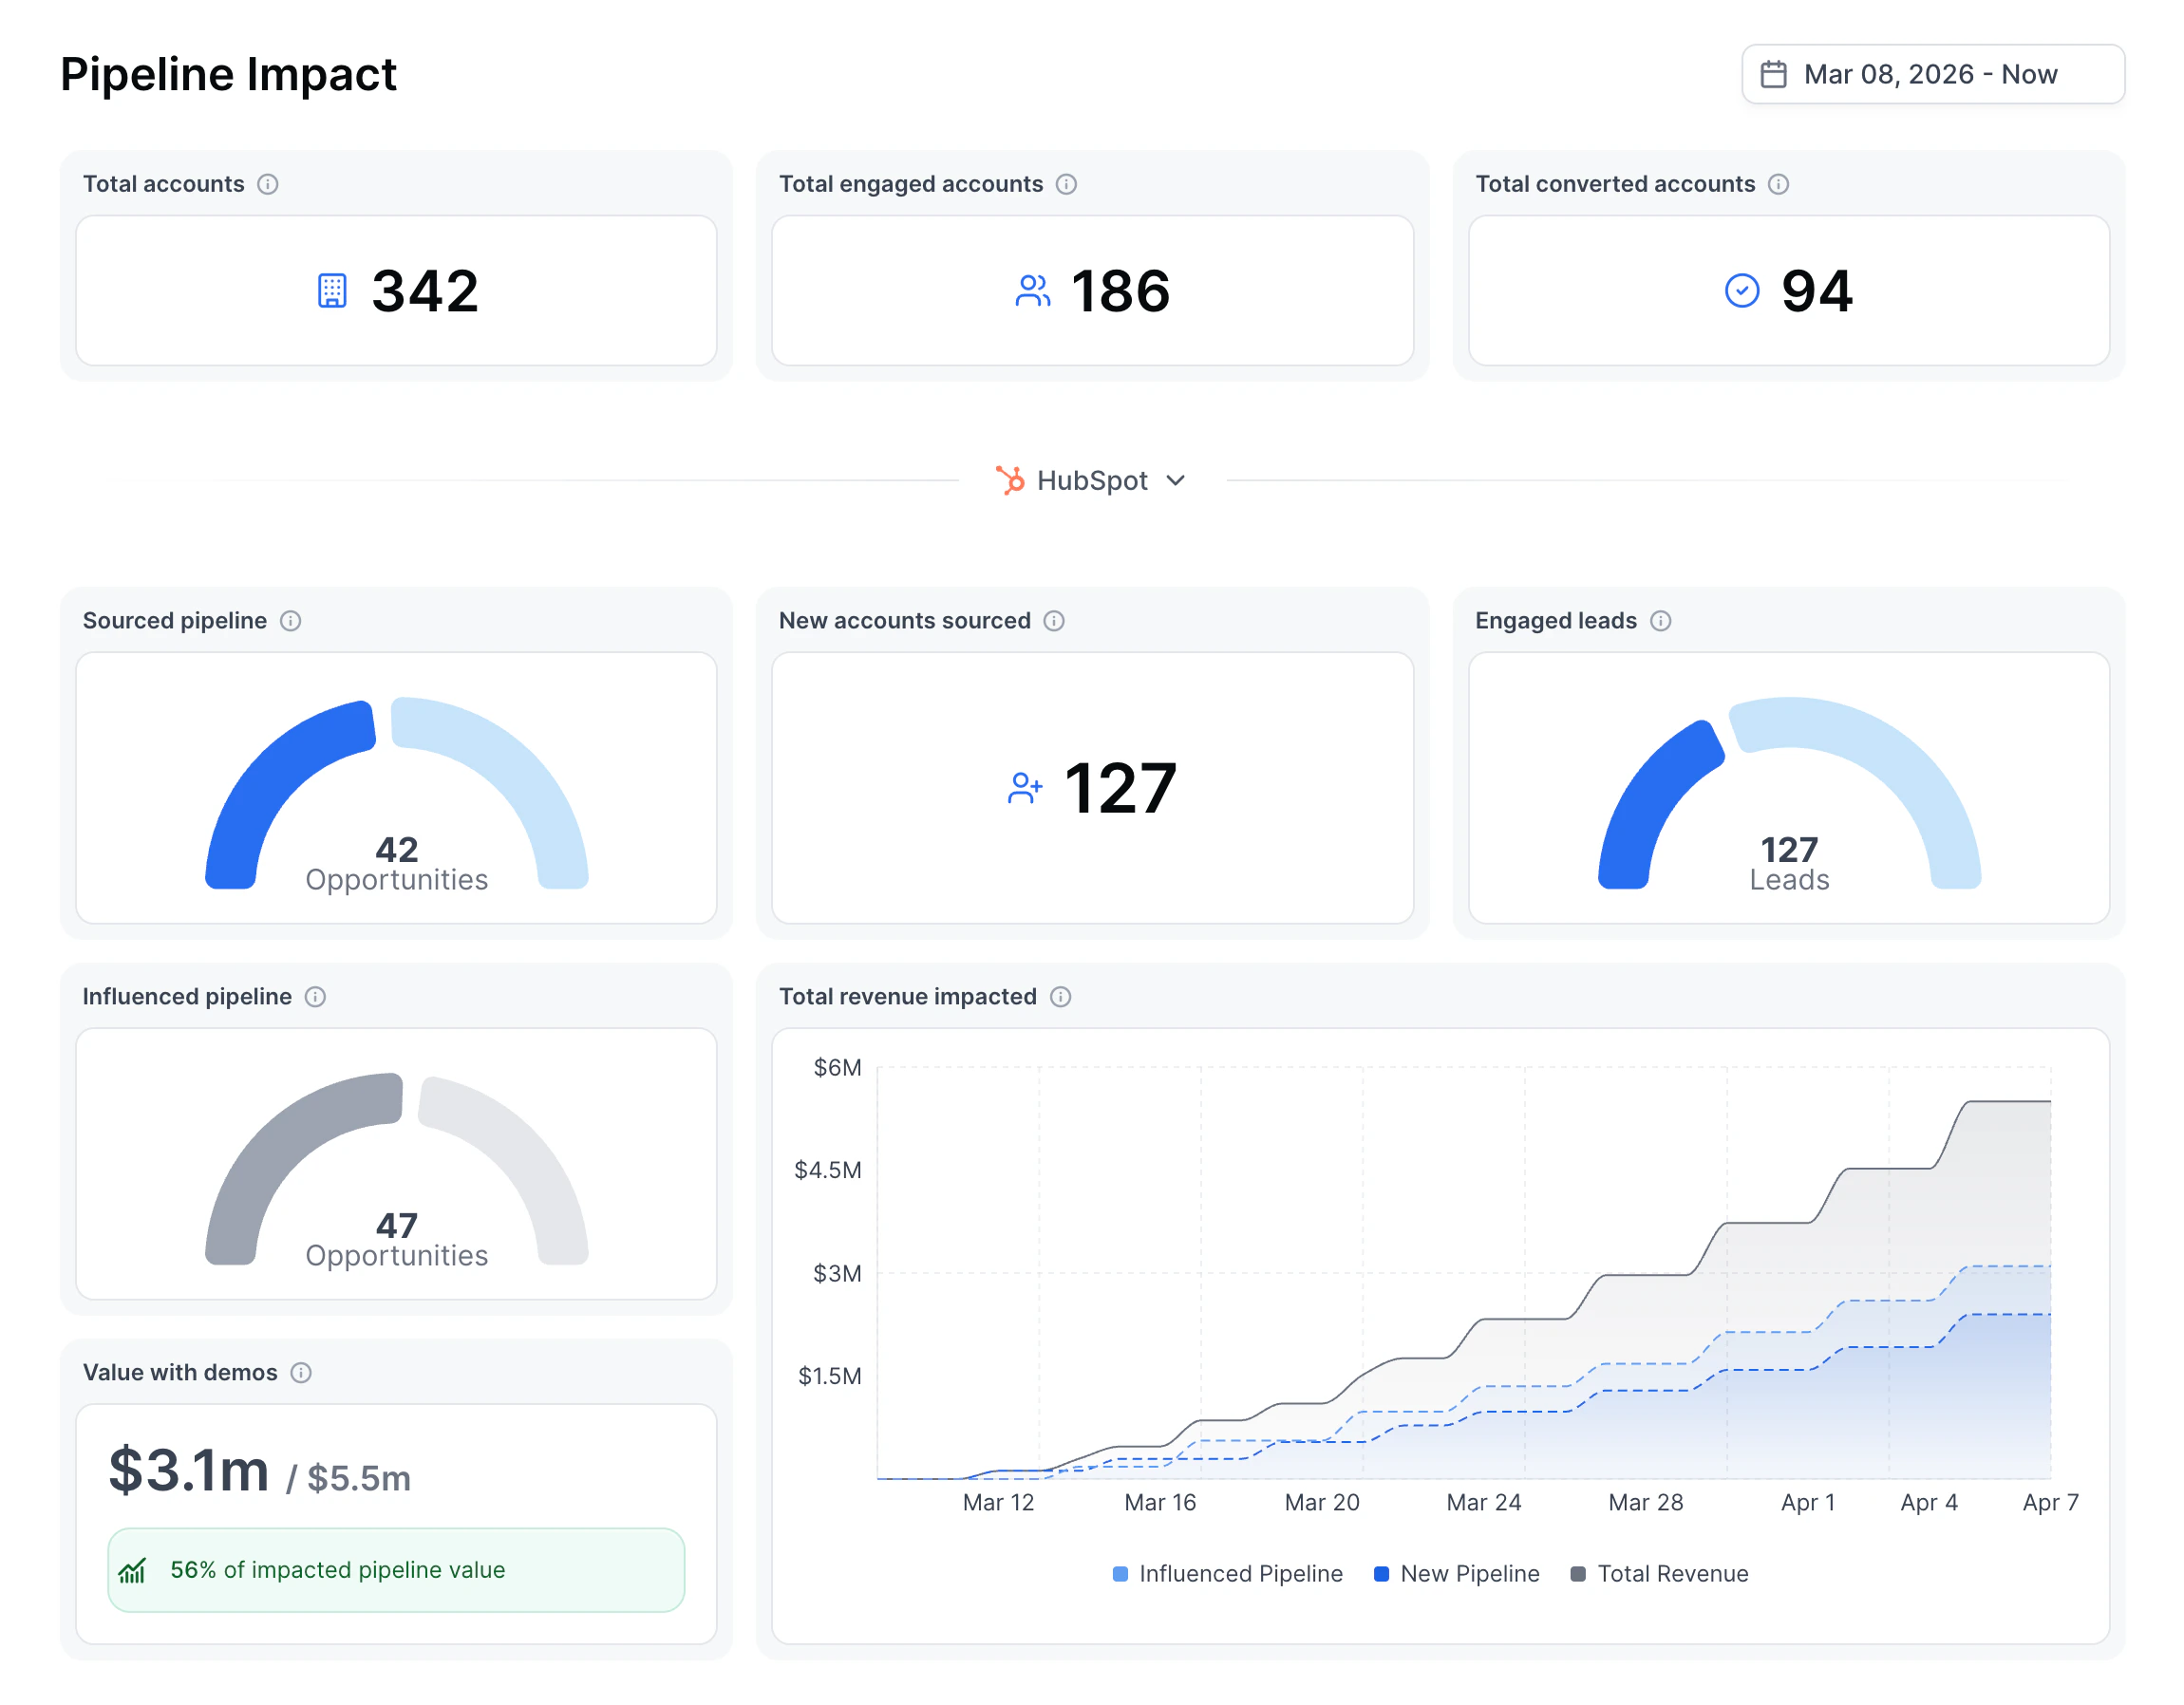Click the building icon in Total accounts card

333,291
